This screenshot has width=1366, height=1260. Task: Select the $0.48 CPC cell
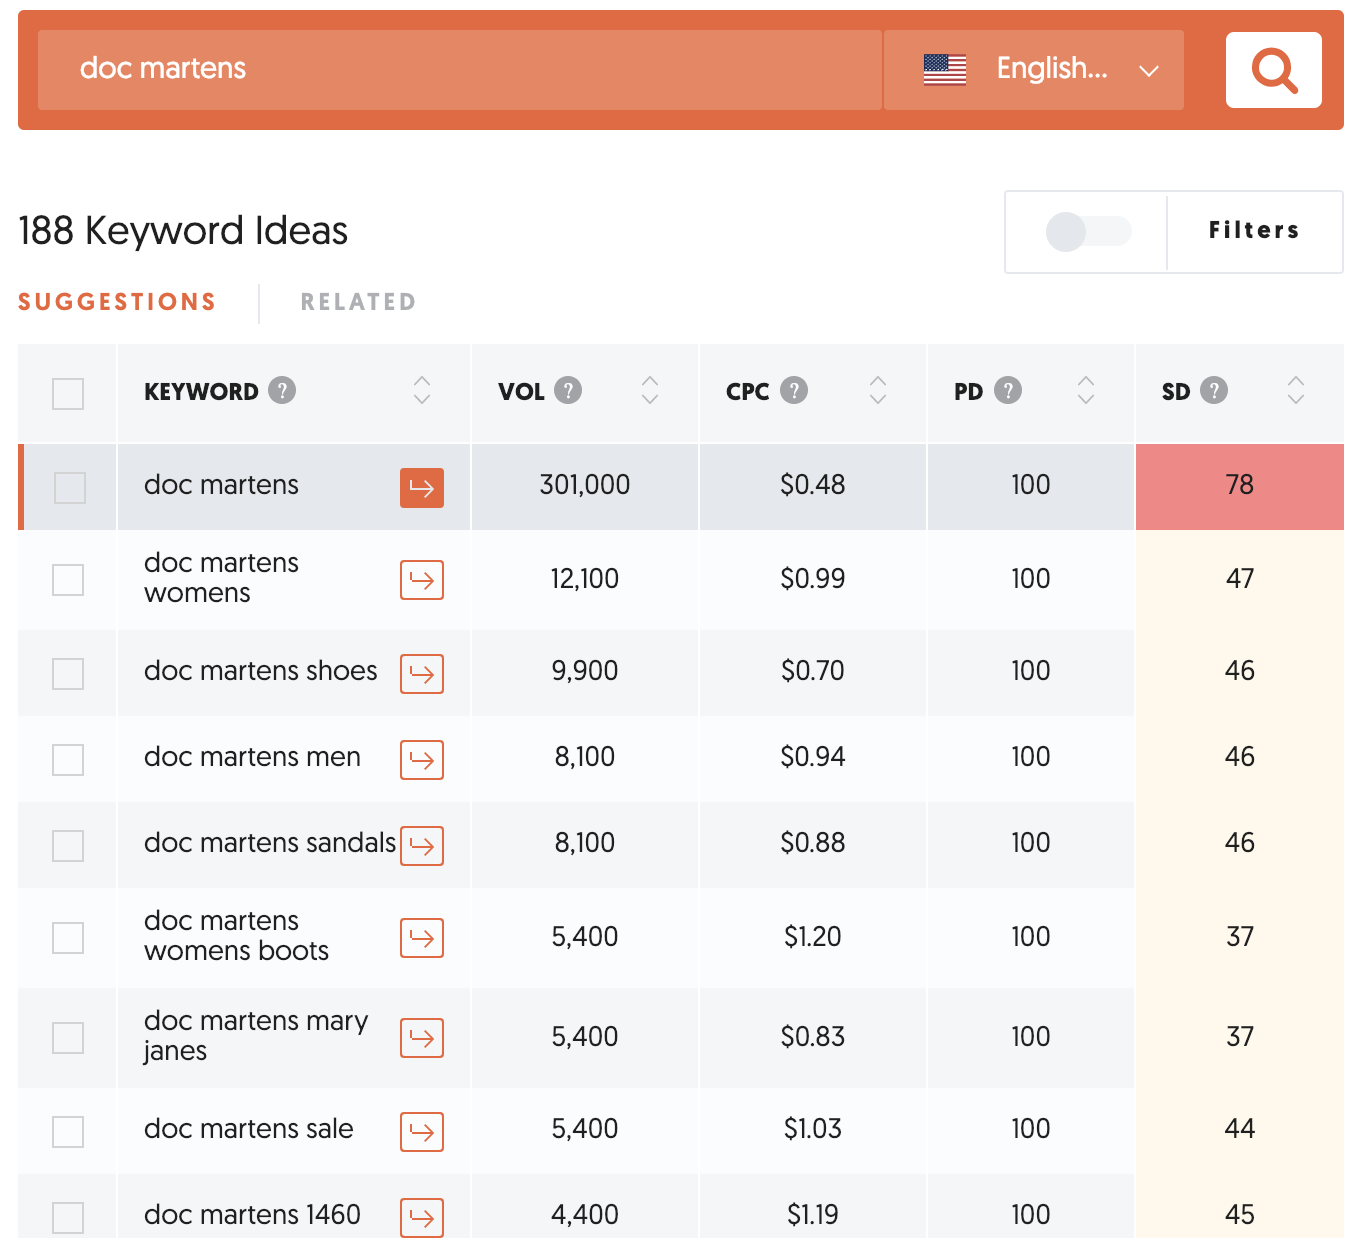pyautogui.click(x=813, y=485)
